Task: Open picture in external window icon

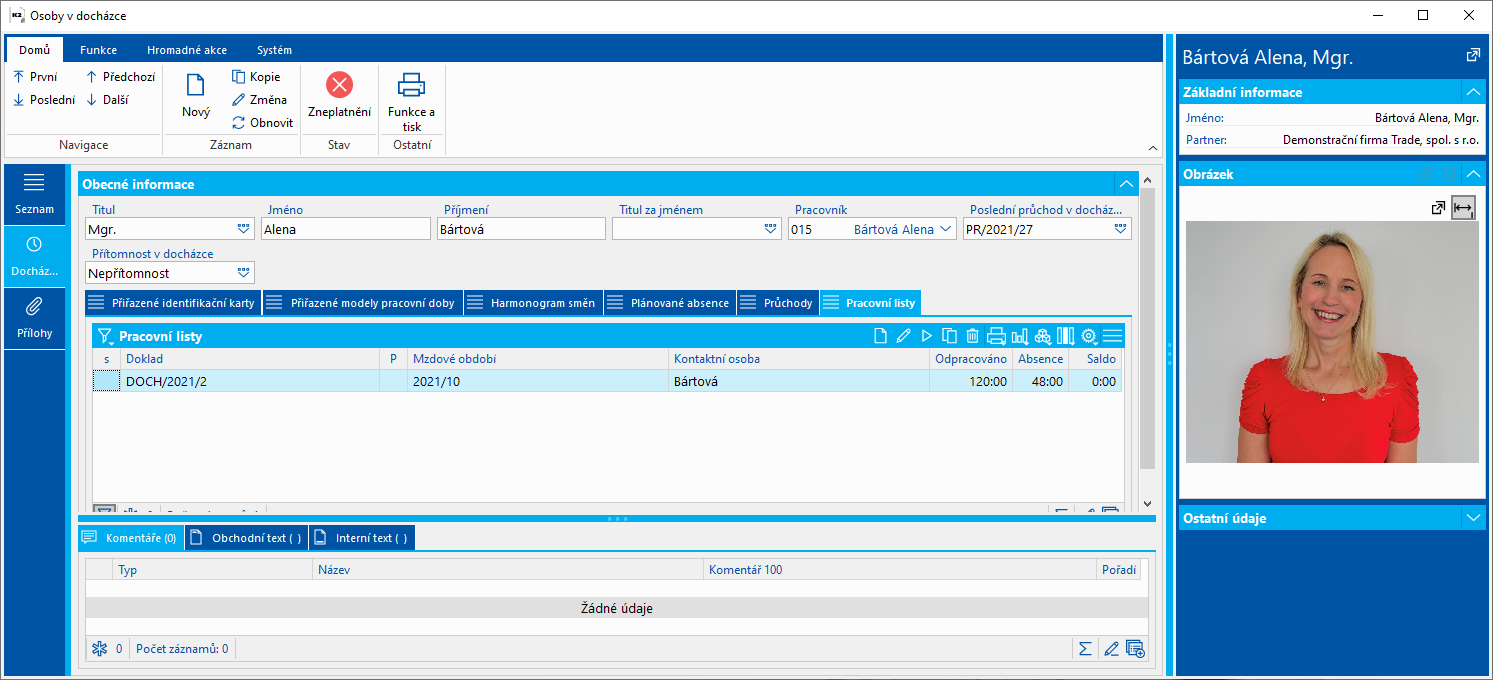Action: click(x=1438, y=208)
